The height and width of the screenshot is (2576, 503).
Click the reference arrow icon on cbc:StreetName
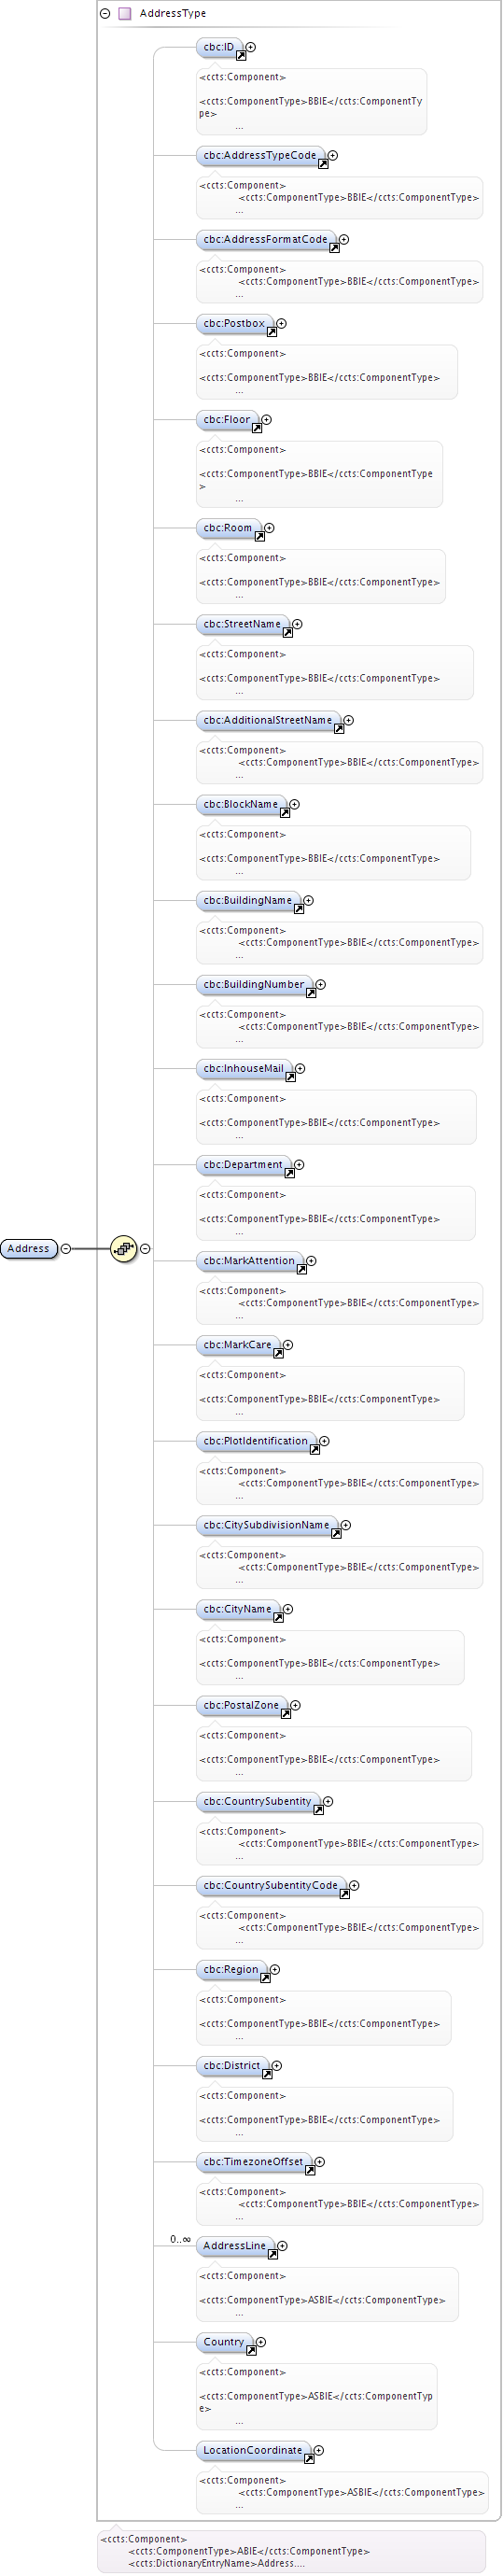coord(288,633)
